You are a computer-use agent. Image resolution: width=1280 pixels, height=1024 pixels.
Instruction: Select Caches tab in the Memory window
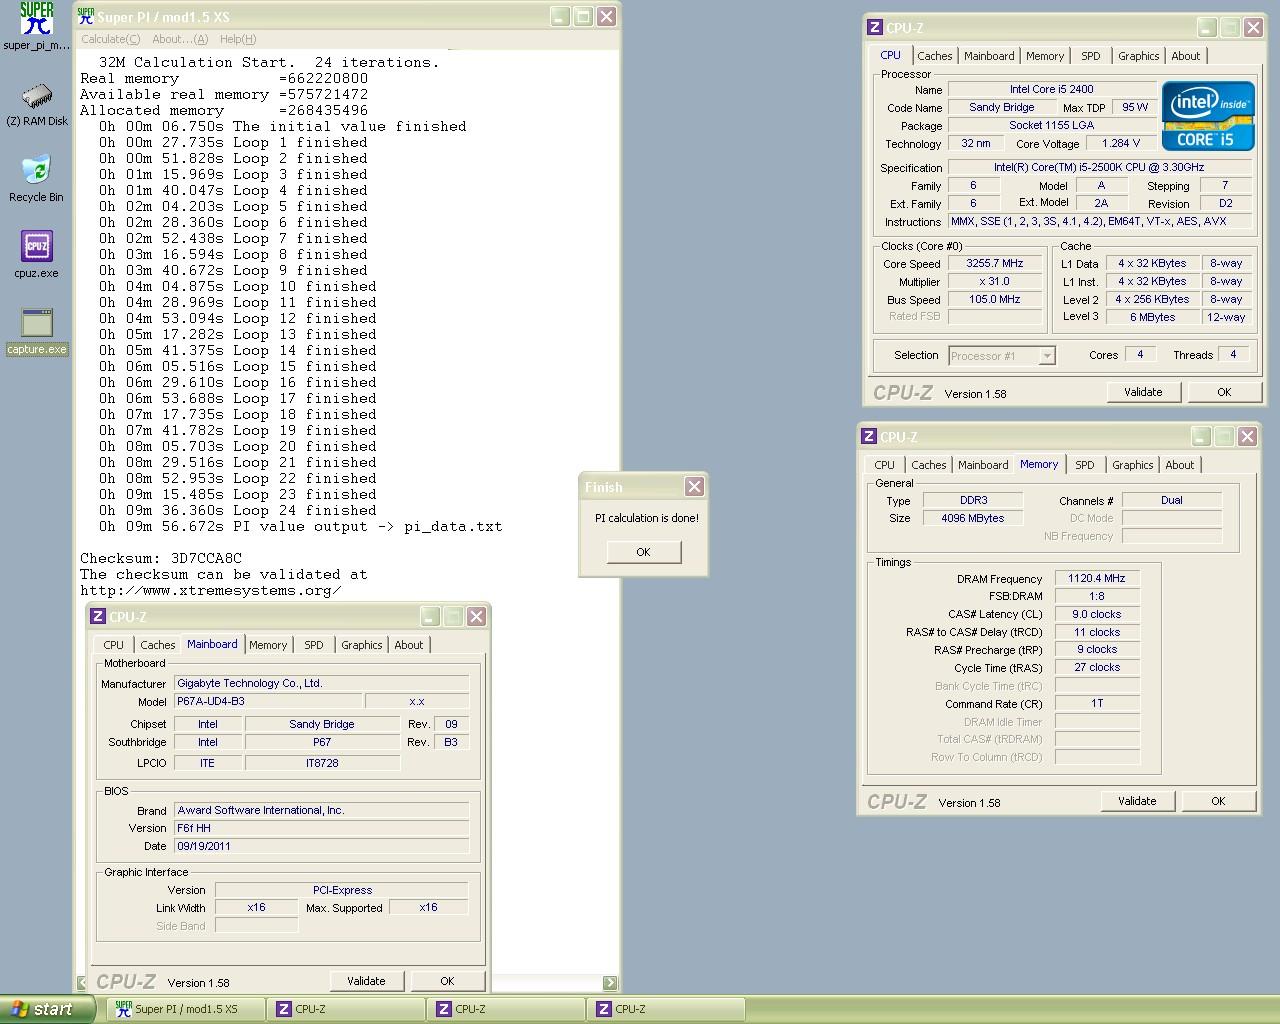tap(929, 465)
